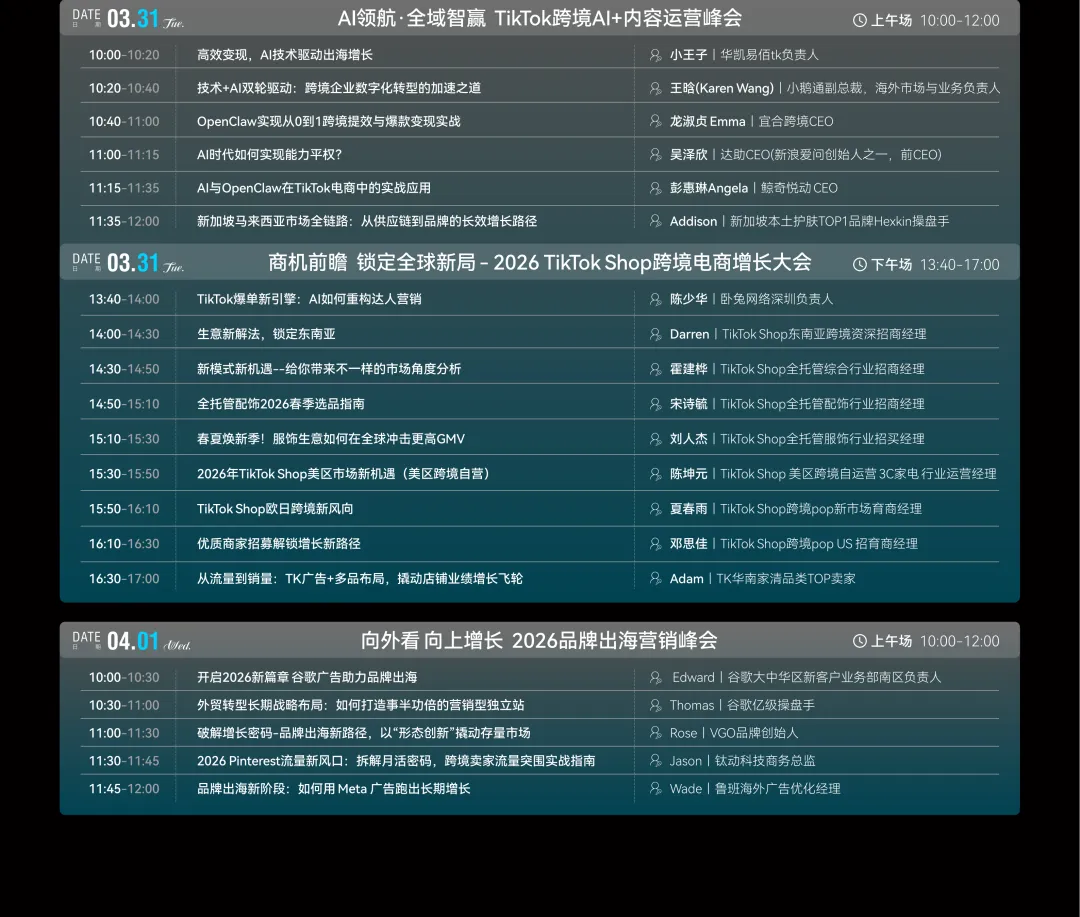Click the person icon next to 王晗(Karen Wang)
Image resolution: width=1080 pixels, height=917 pixels.
point(656,88)
